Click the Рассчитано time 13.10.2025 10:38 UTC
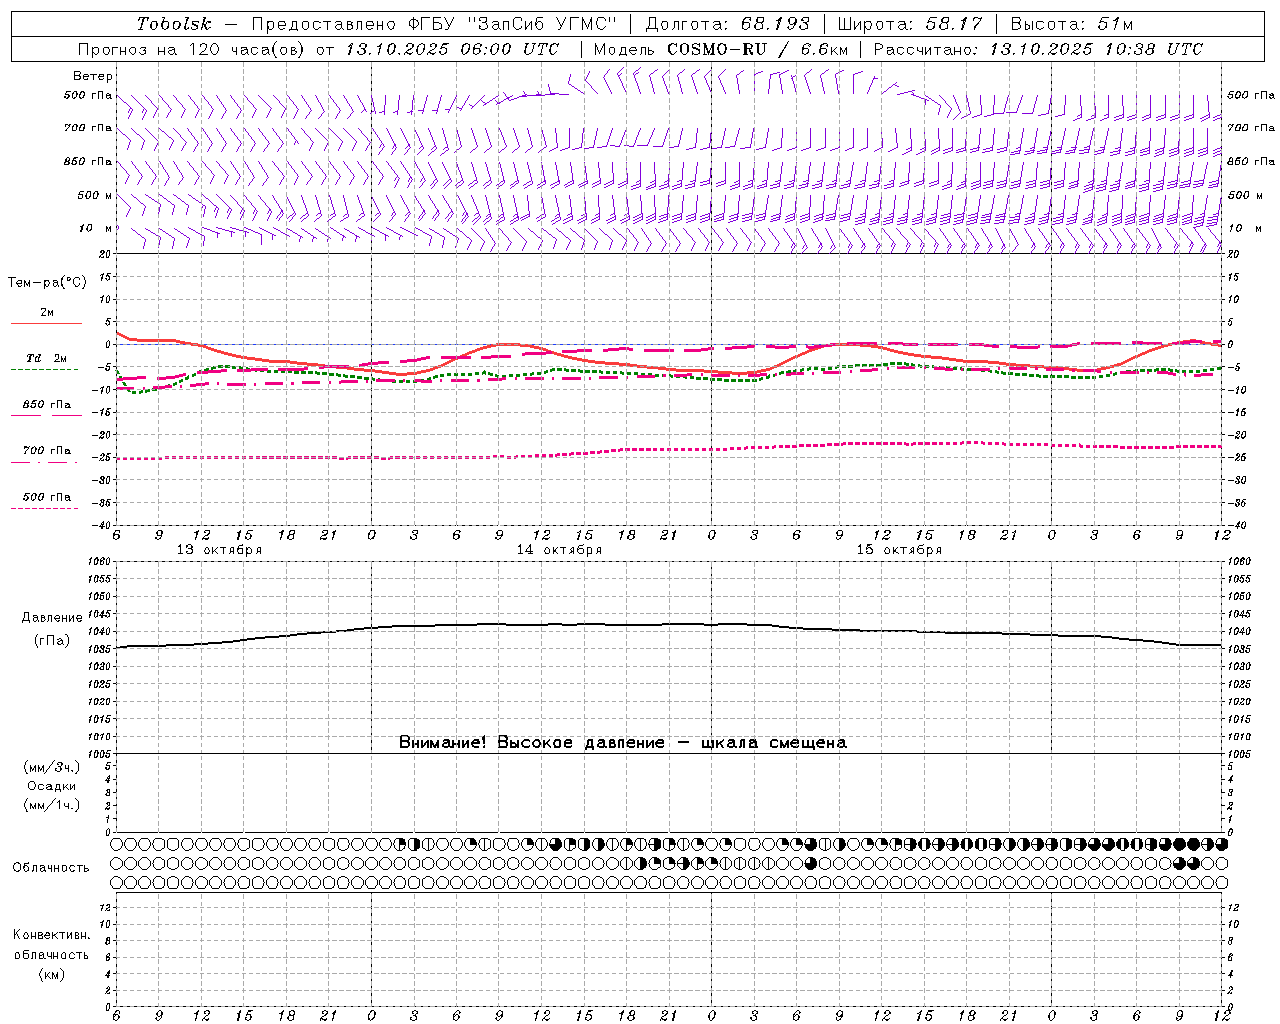The image size is (1280, 1024). click(x=1096, y=49)
